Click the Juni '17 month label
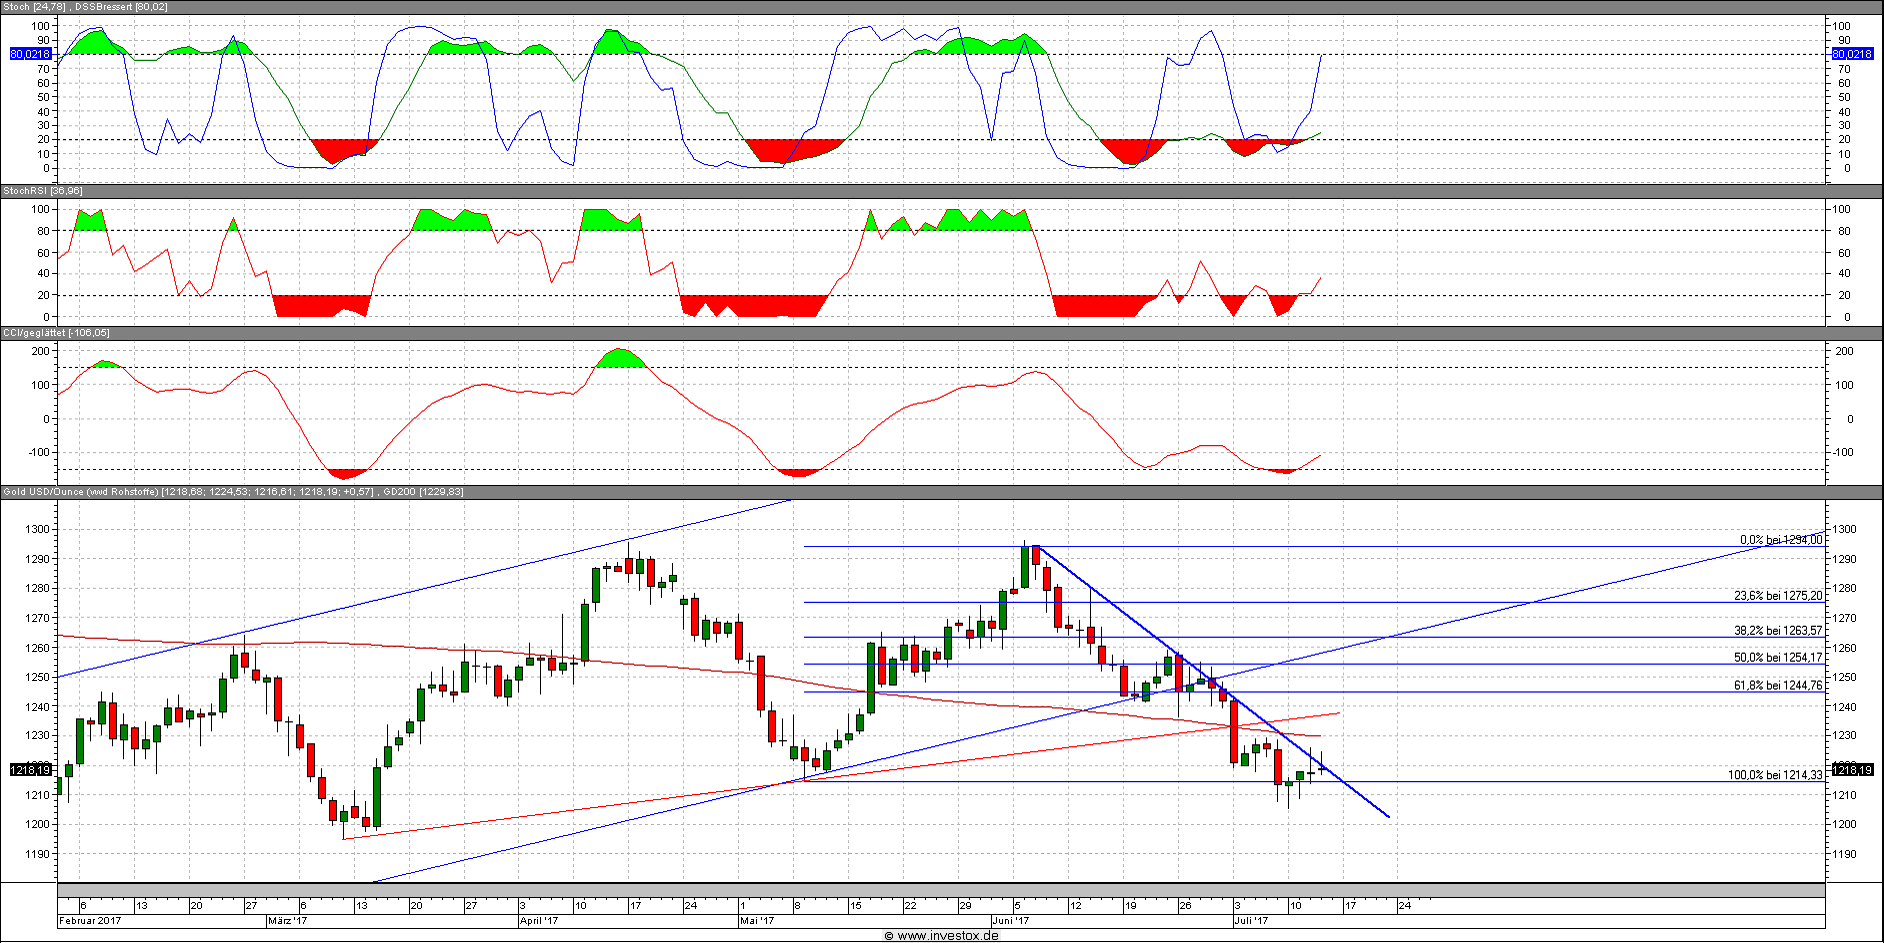Screen dimensions: 1884x943 [1010, 921]
